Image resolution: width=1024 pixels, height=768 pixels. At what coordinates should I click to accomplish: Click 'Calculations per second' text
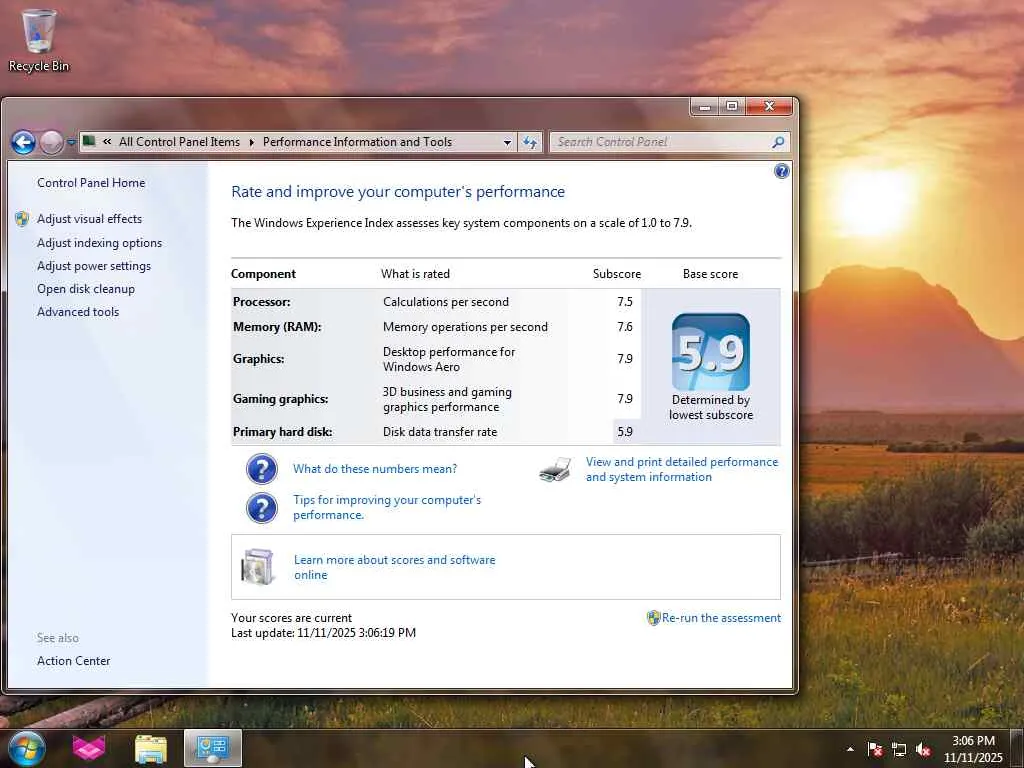pyautogui.click(x=445, y=302)
